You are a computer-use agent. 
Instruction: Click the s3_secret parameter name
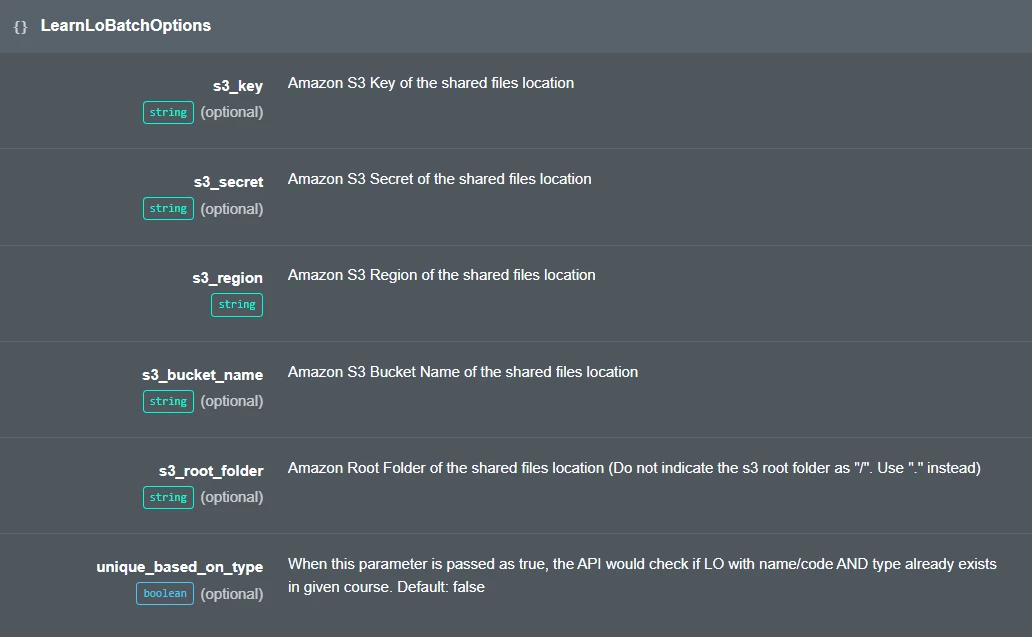(x=228, y=182)
